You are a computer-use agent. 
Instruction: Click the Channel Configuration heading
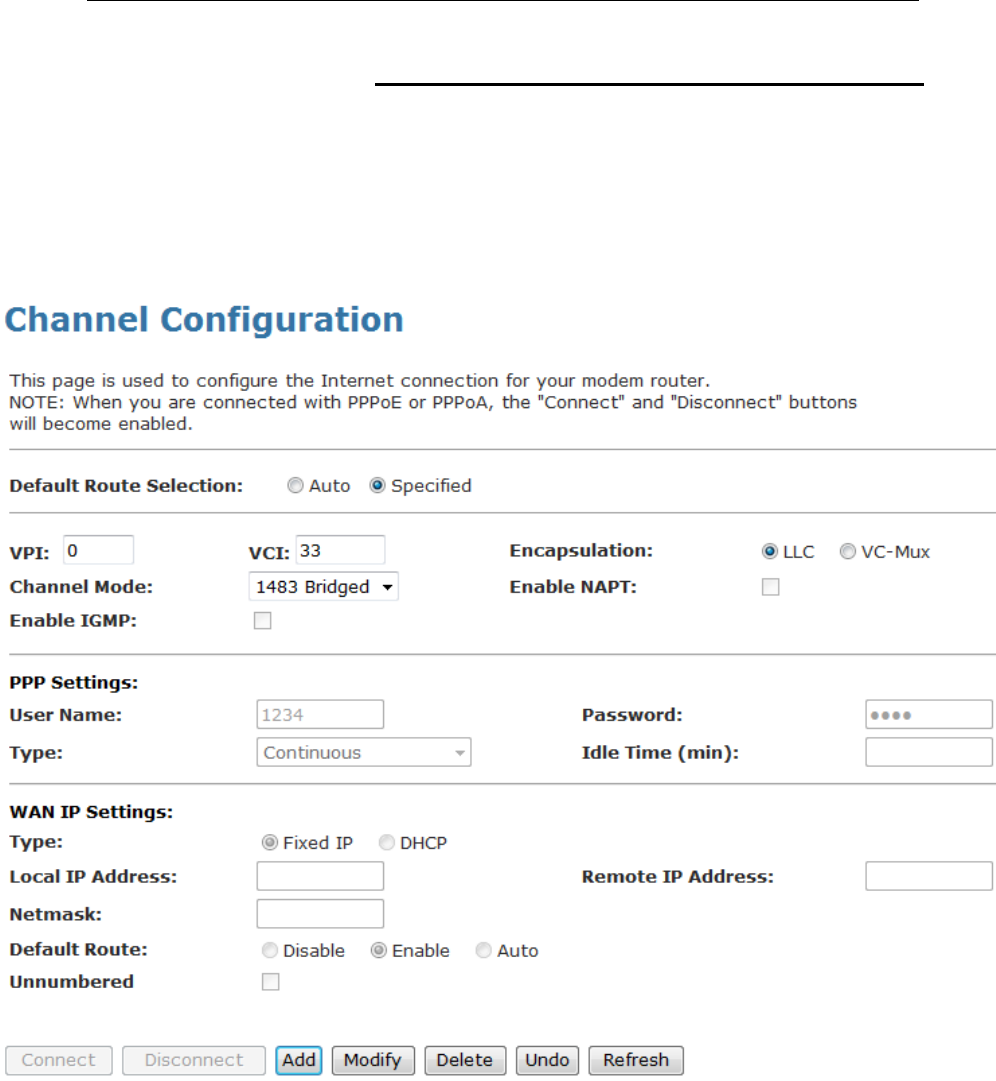click(x=204, y=320)
